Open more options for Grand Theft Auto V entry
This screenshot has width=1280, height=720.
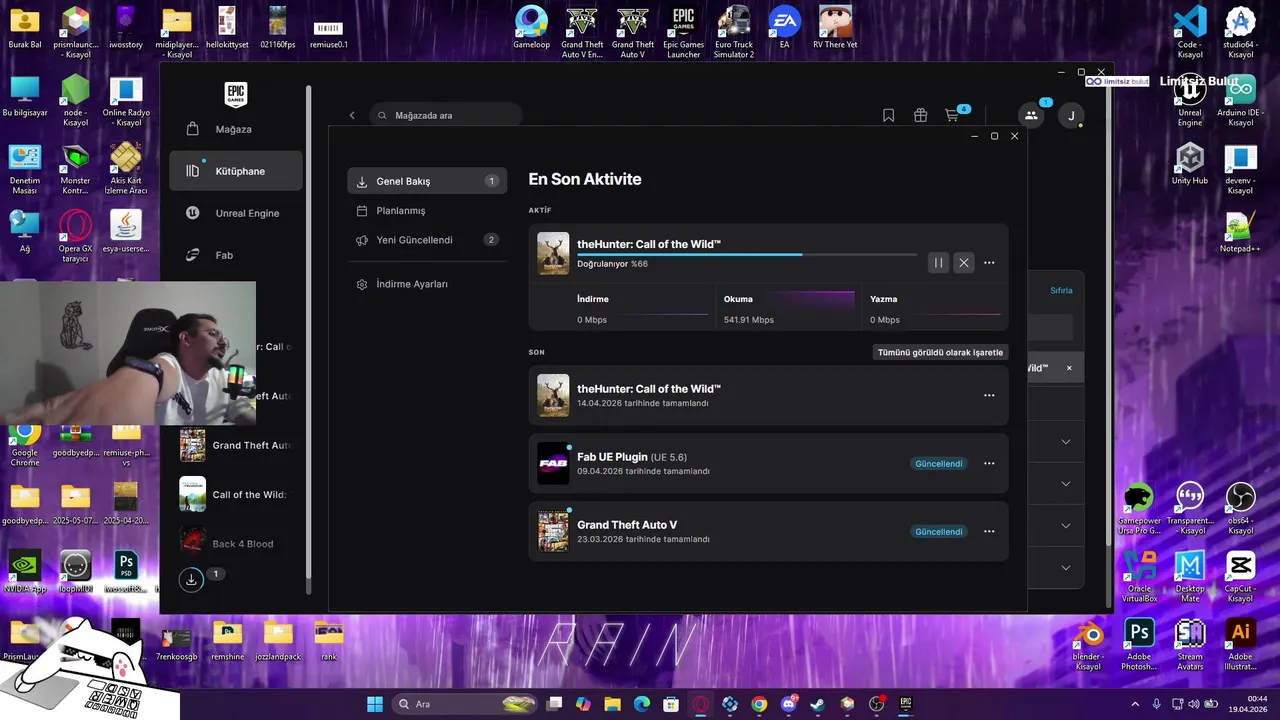coord(989,531)
